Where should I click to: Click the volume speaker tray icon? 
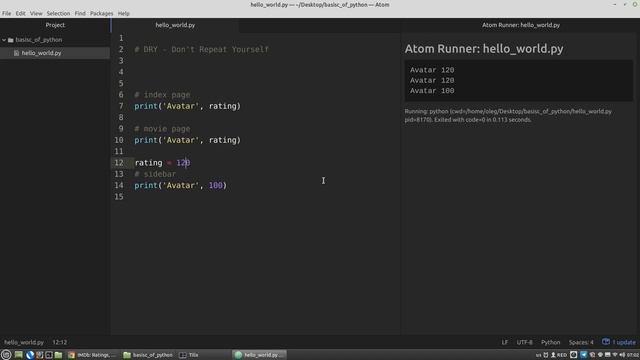tap(622, 355)
